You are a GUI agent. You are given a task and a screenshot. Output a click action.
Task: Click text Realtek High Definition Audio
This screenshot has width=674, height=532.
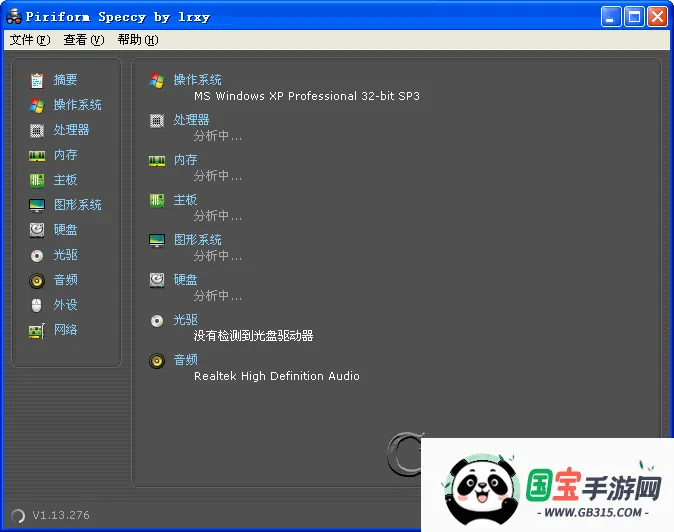point(276,376)
